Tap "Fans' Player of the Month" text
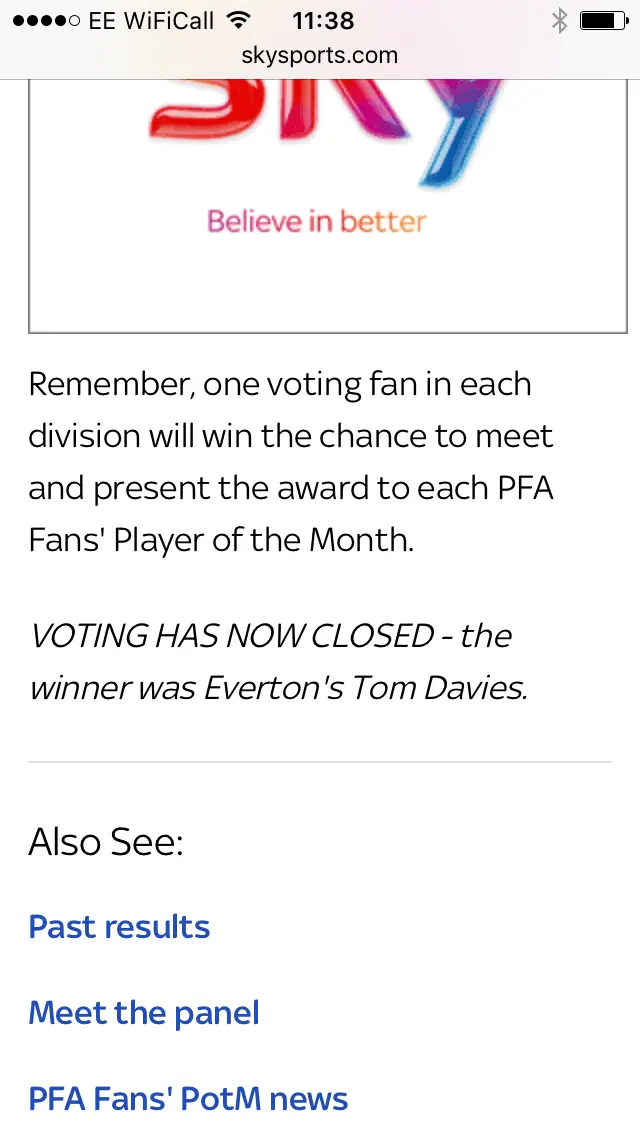The height and width of the screenshot is (1136, 640). click(220, 540)
